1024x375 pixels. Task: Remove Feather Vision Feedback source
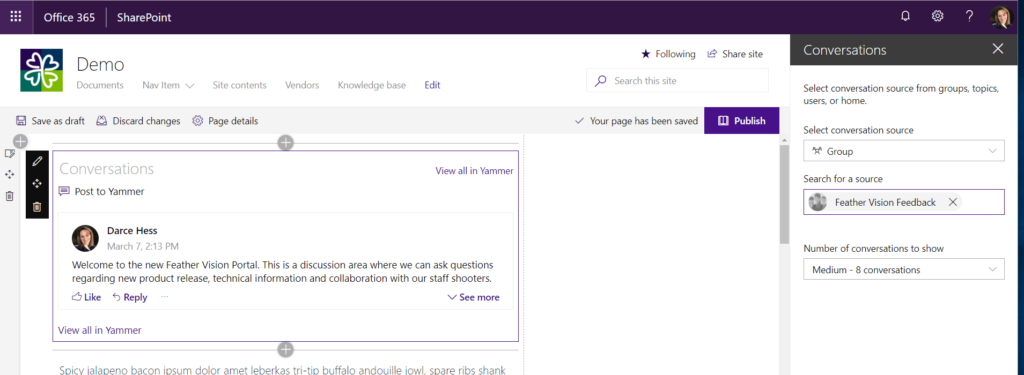(x=953, y=202)
